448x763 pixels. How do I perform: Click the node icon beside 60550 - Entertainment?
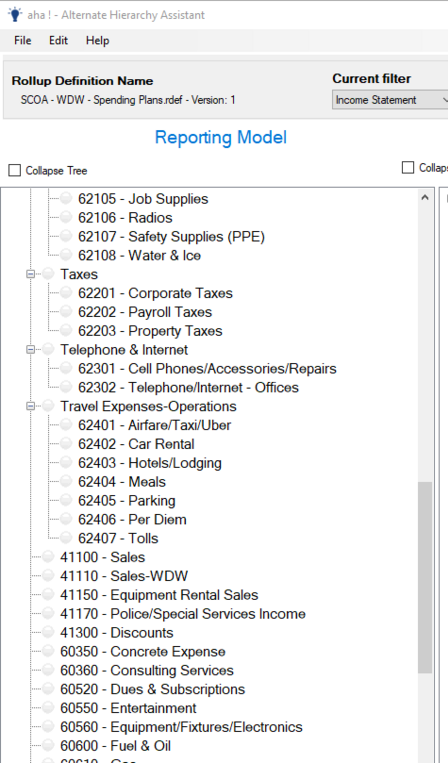[x=48, y=708]
